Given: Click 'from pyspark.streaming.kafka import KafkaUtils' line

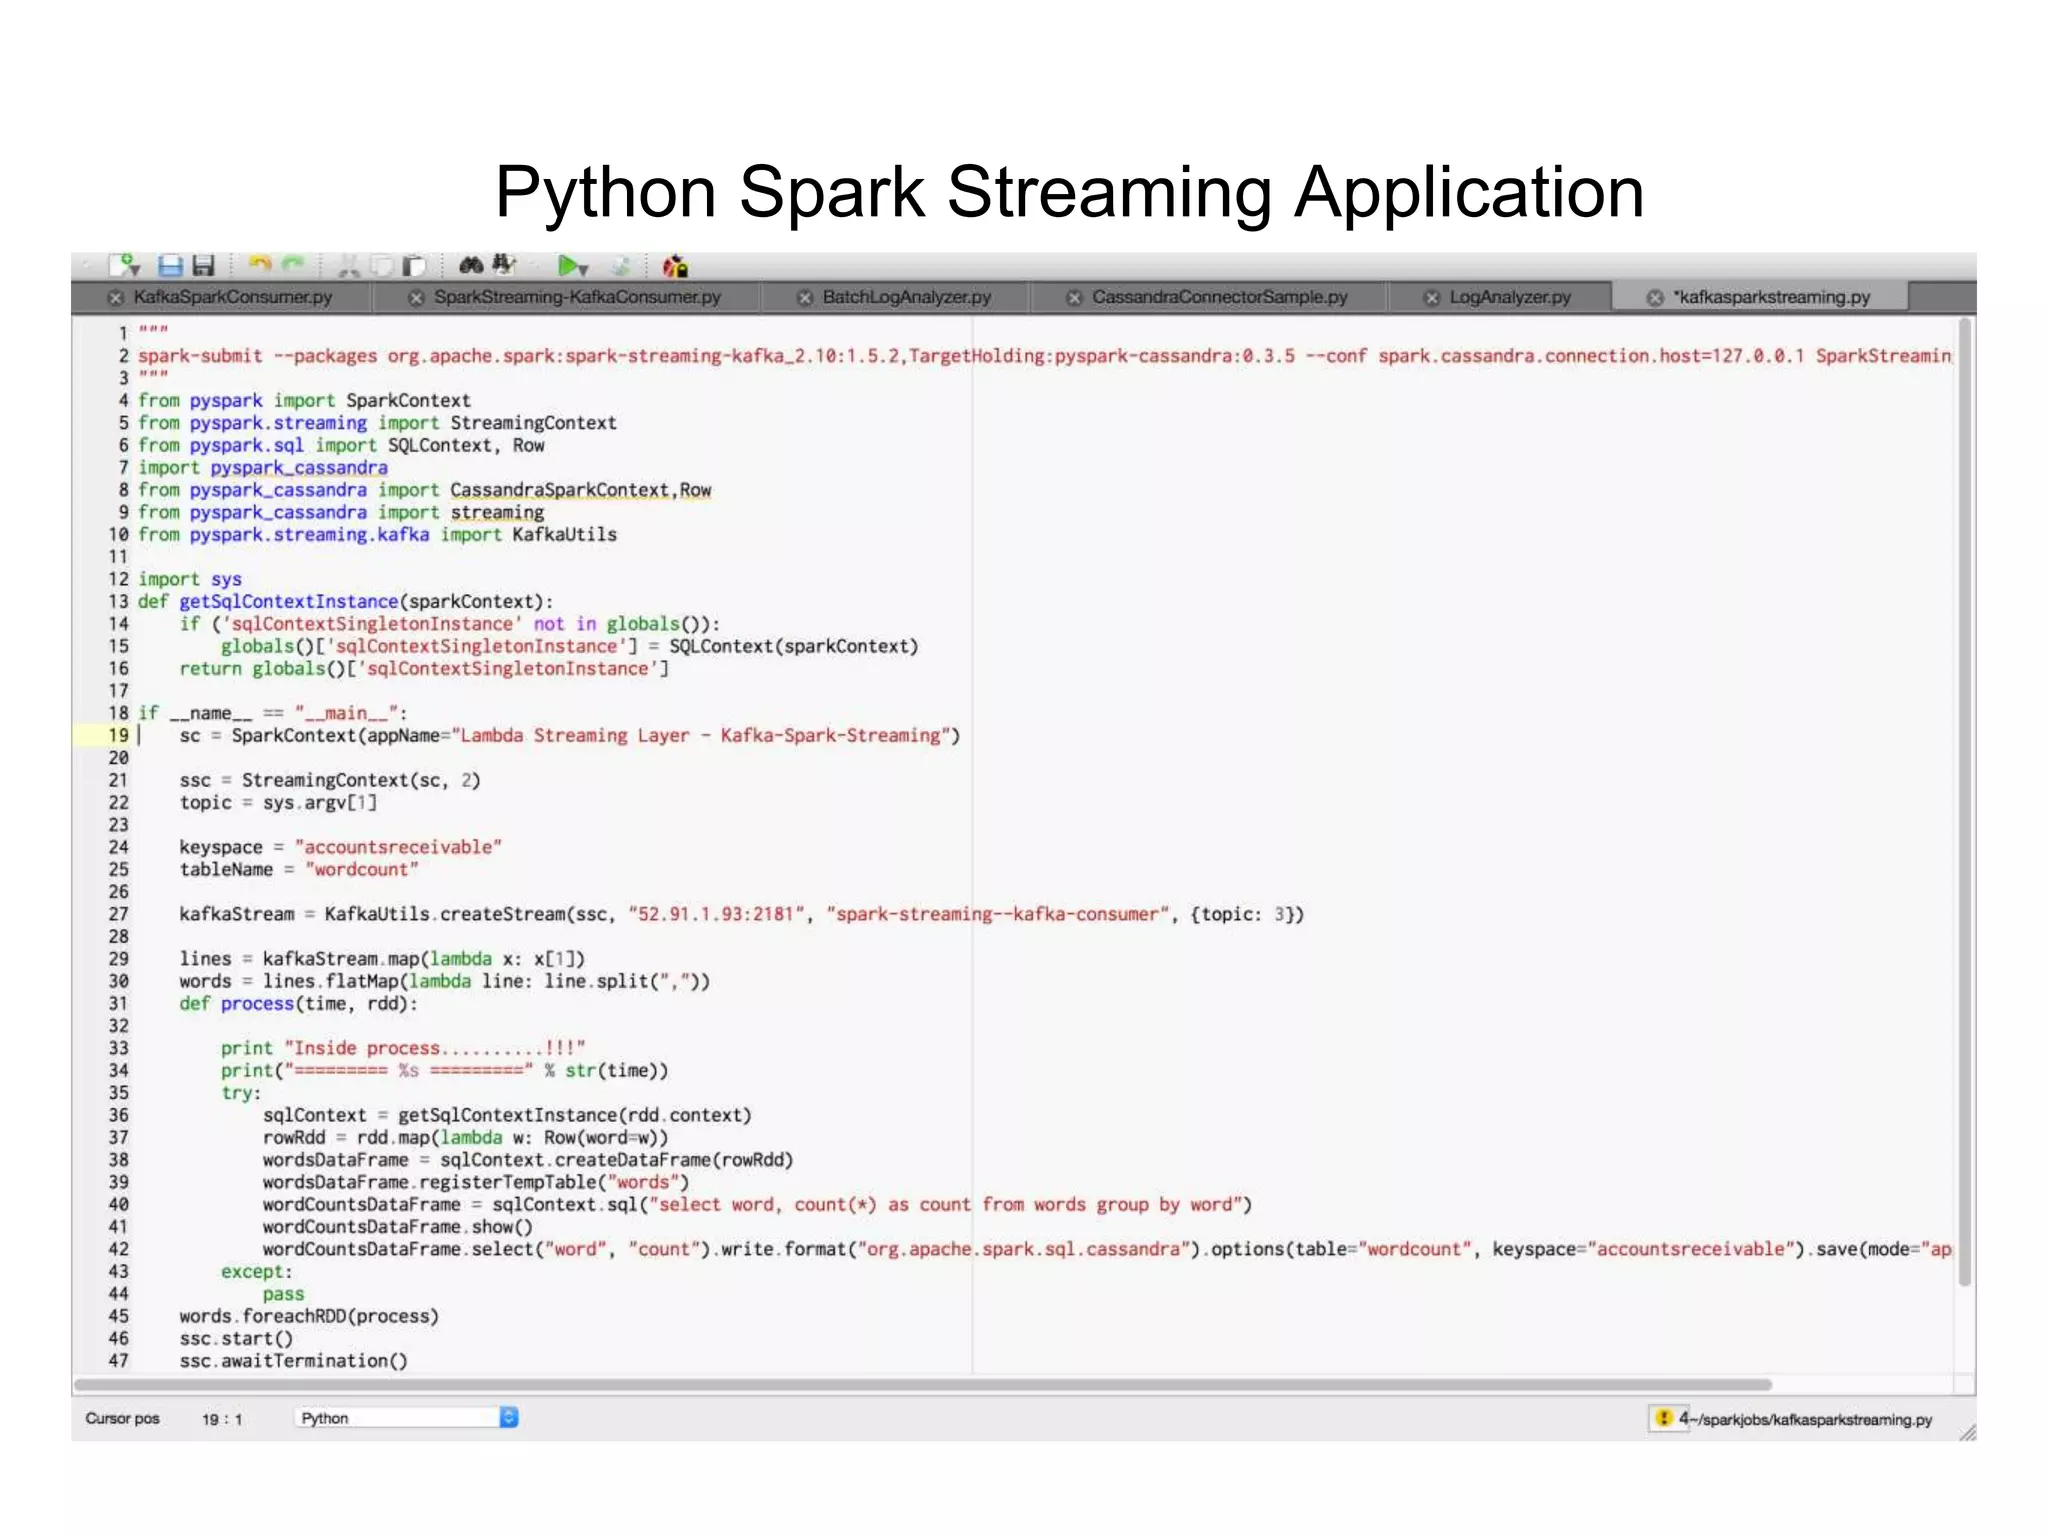Looking at the screenshot, I should [x=377, y=535].
